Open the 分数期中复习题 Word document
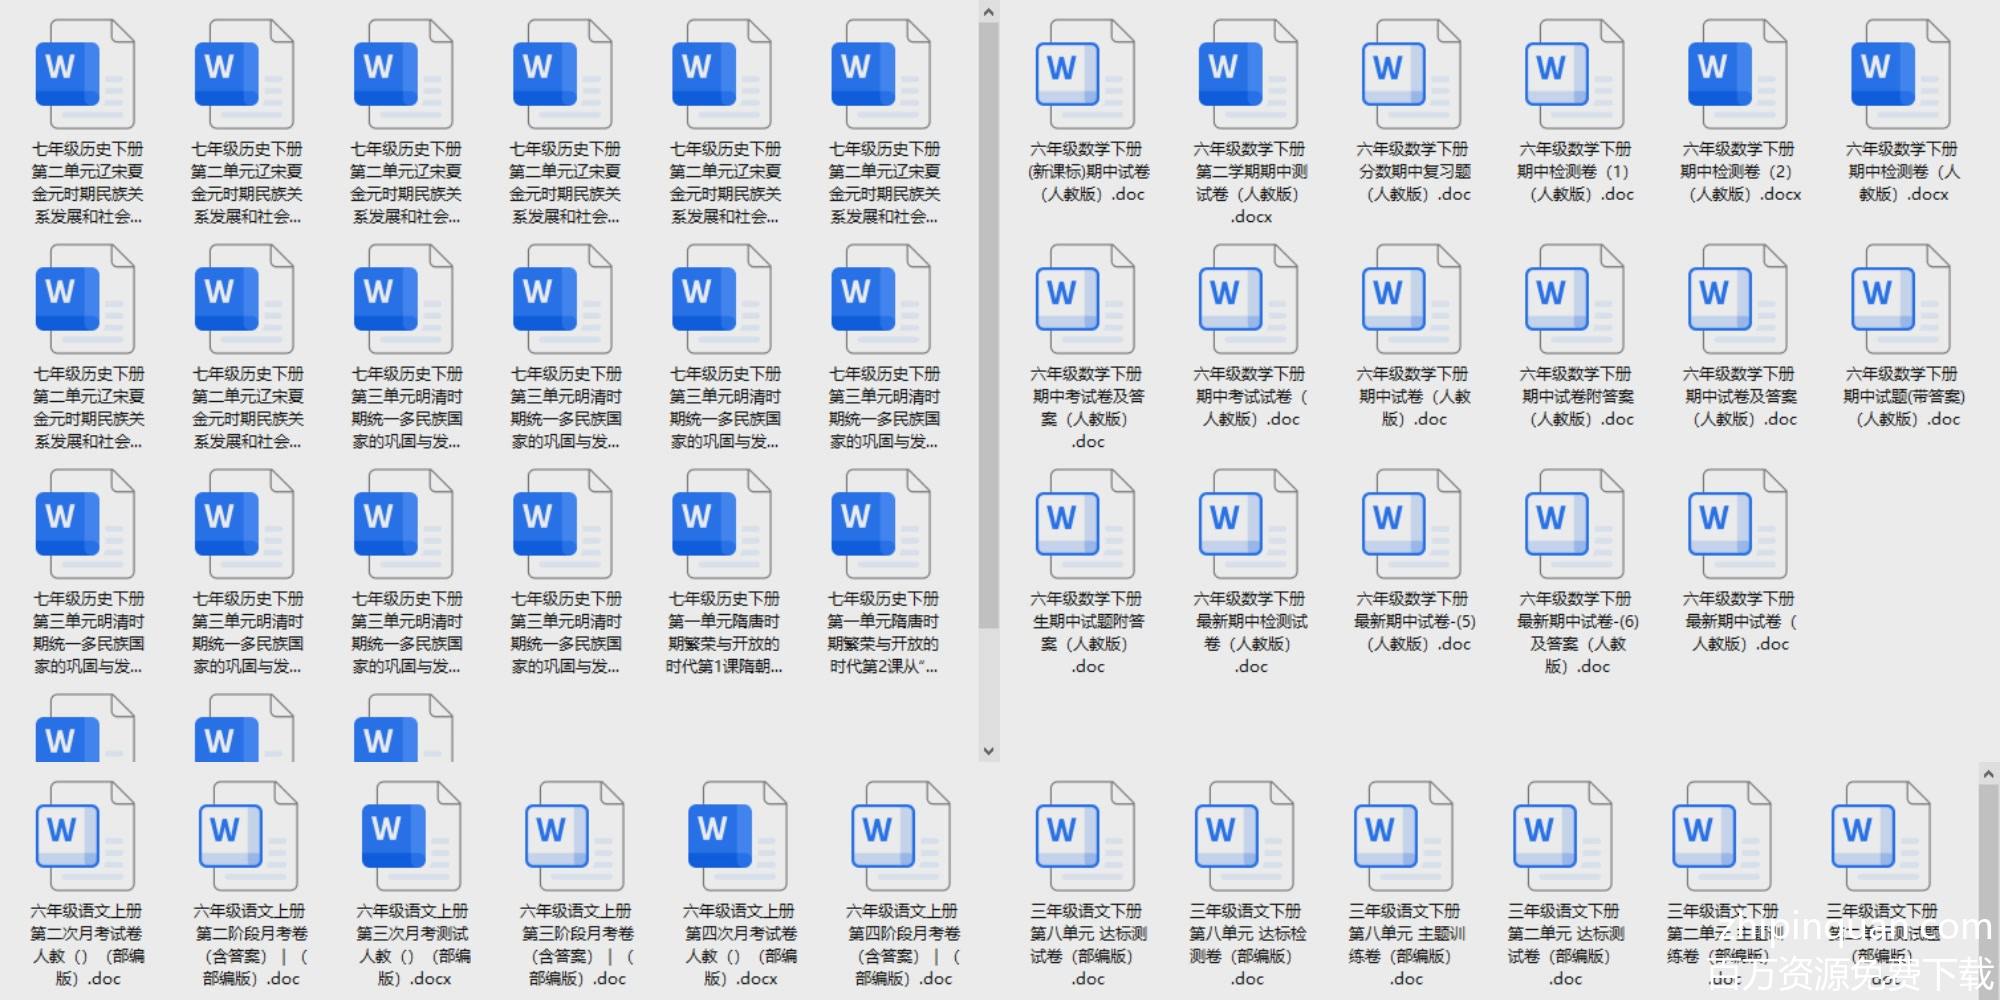The width and height of the screenshot is (2000, 1000). [x=1412, y=73]
